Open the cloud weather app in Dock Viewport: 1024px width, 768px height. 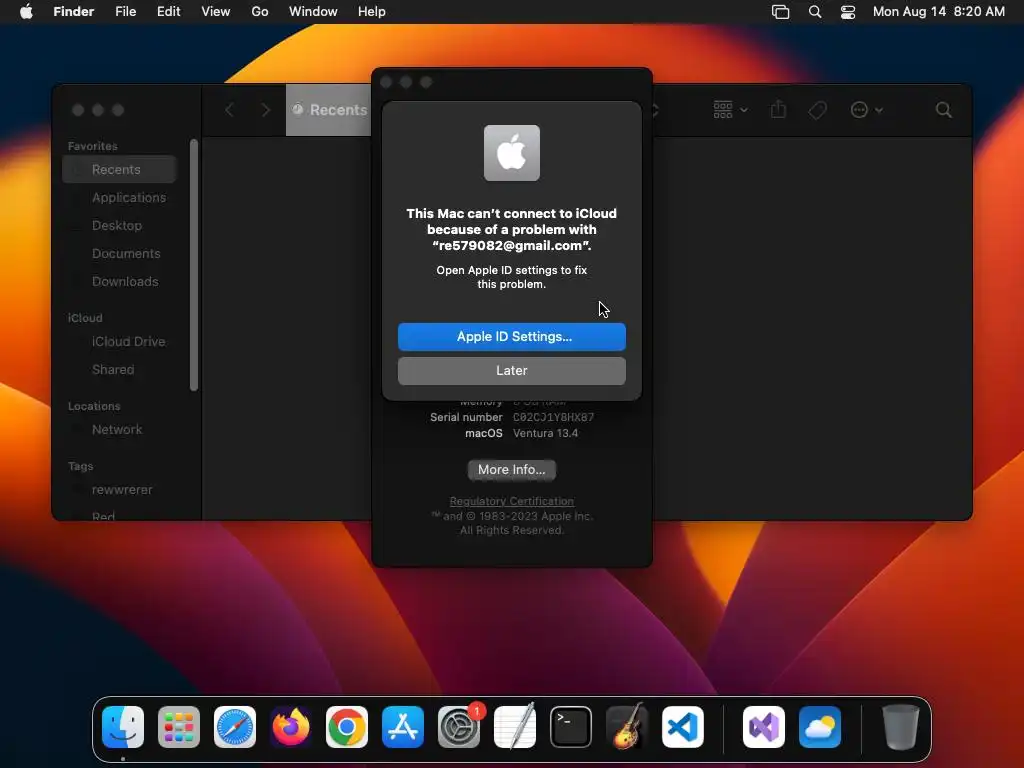(x=820, y=727)
